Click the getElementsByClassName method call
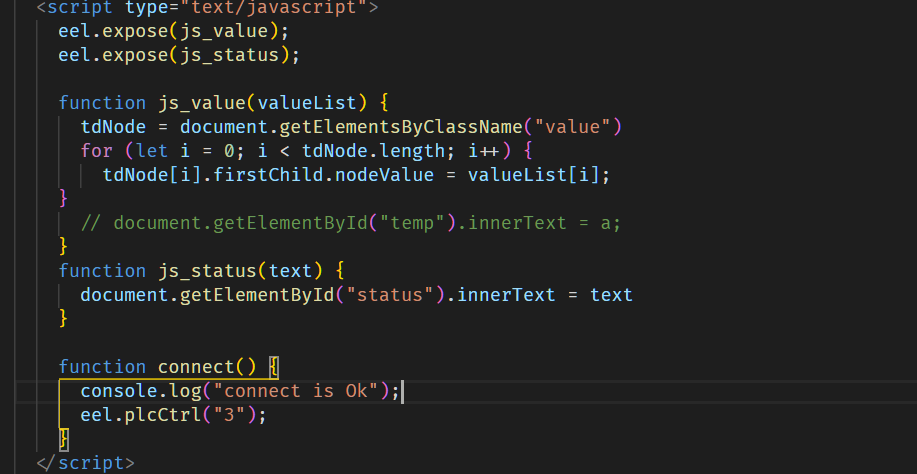This screenshot has height=474, width=917. click(402, 127)
